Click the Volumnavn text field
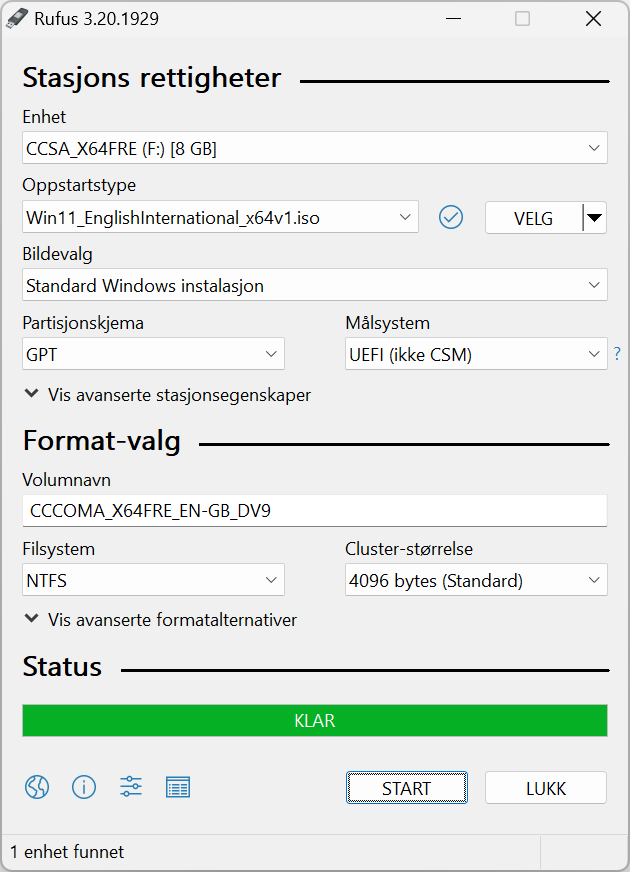Image resolution: width=630 pixels, height=872 pixels. coord(315,511)
